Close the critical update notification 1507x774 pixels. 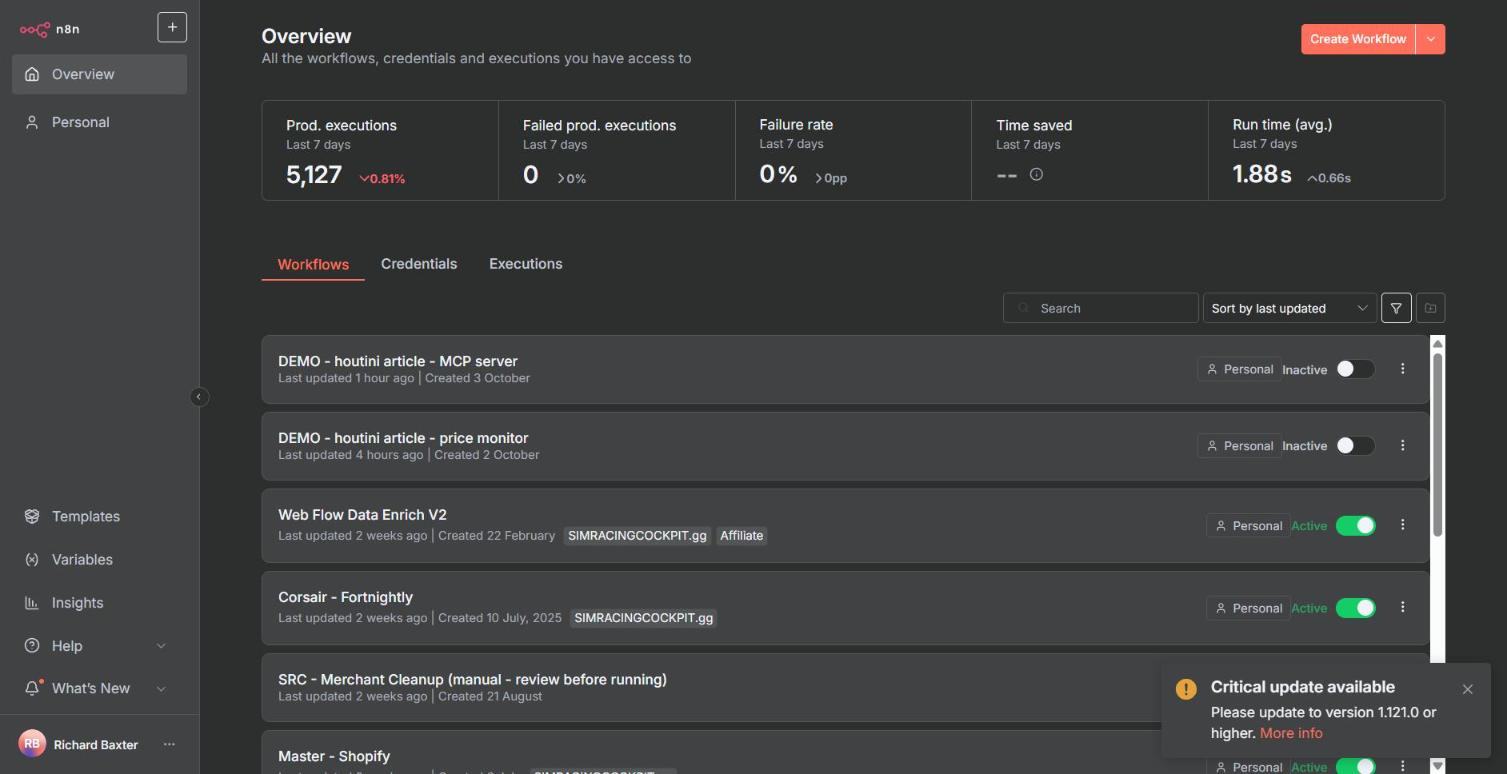click(x=1467, y=689)
